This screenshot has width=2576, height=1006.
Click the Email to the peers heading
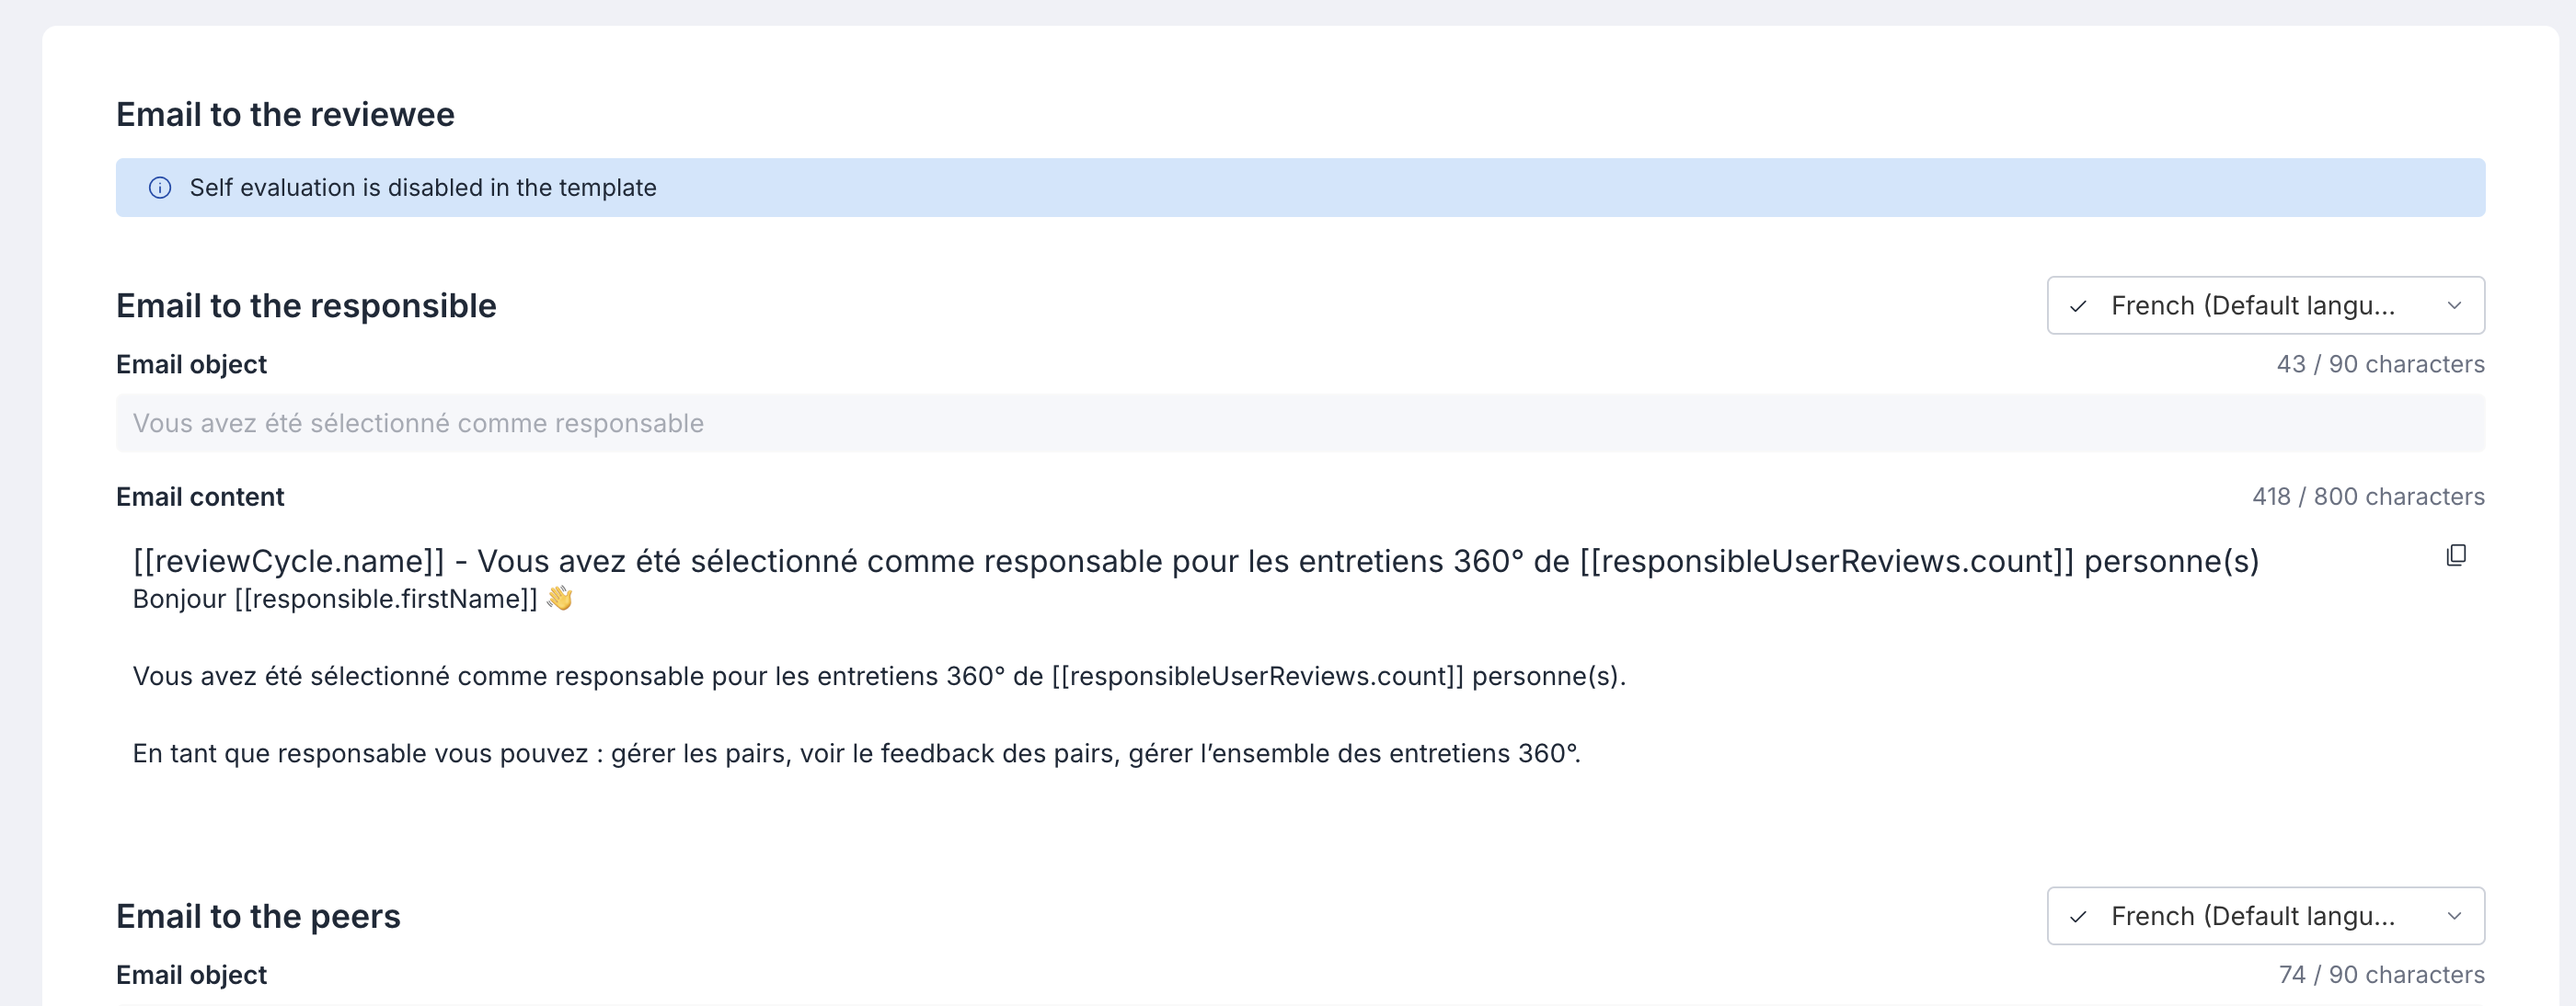tap(258, 917)
